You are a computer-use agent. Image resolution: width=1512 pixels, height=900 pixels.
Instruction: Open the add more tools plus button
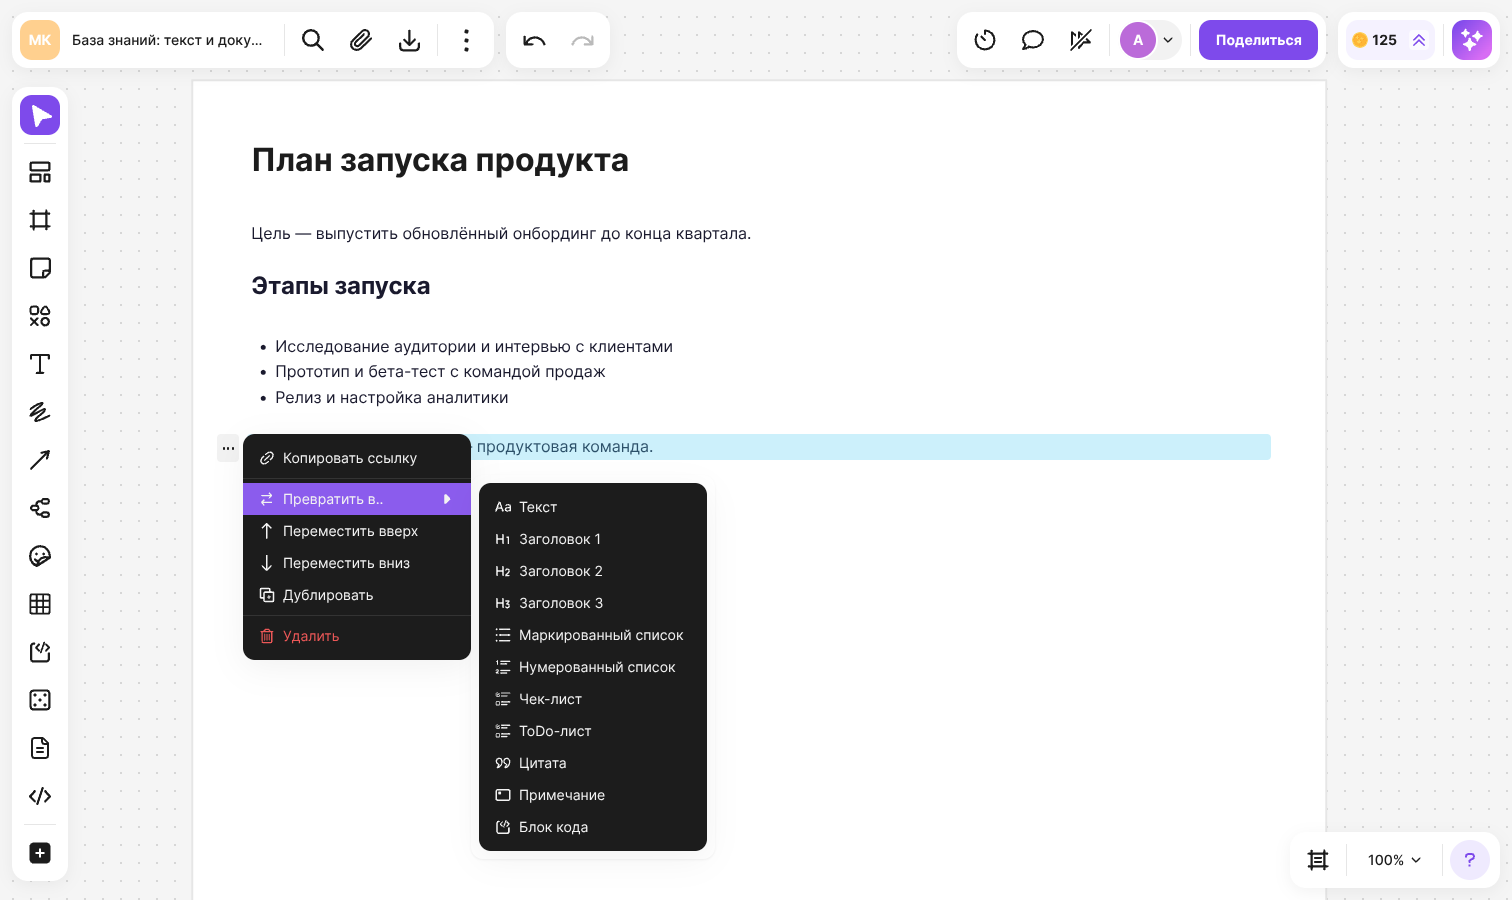pyautogui.click(x=40, y=853)
